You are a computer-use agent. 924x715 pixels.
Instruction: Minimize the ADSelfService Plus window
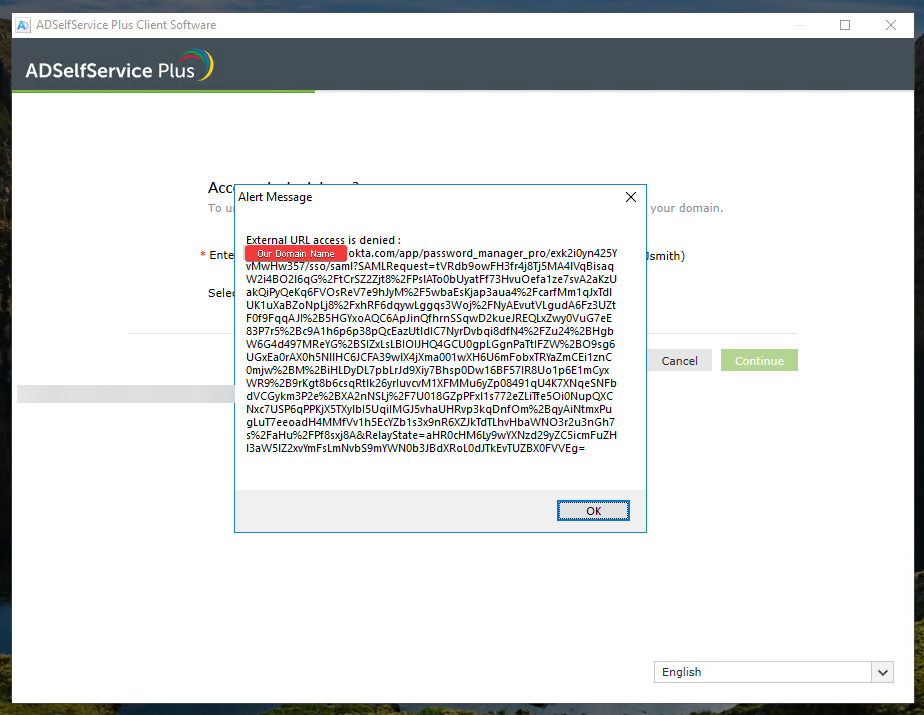point(799,25)
